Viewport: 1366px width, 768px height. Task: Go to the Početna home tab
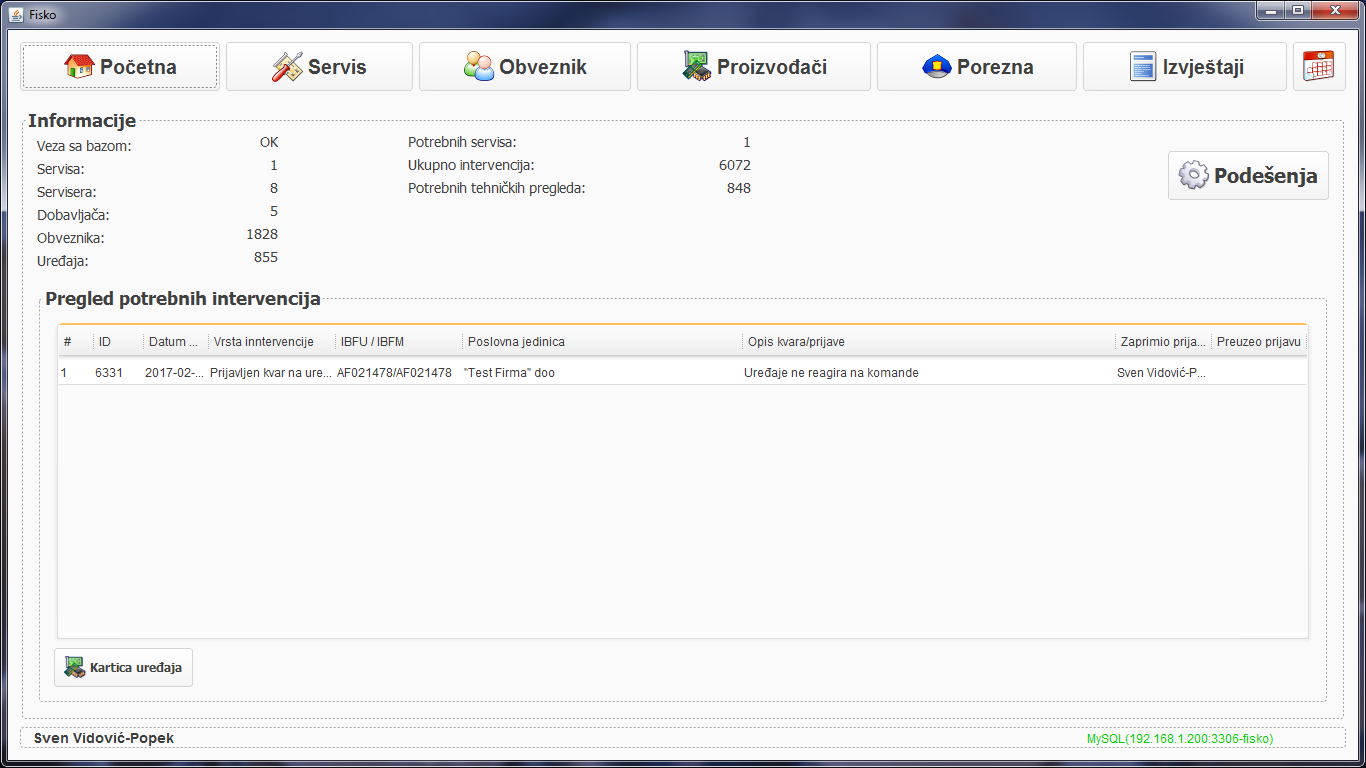120,67
